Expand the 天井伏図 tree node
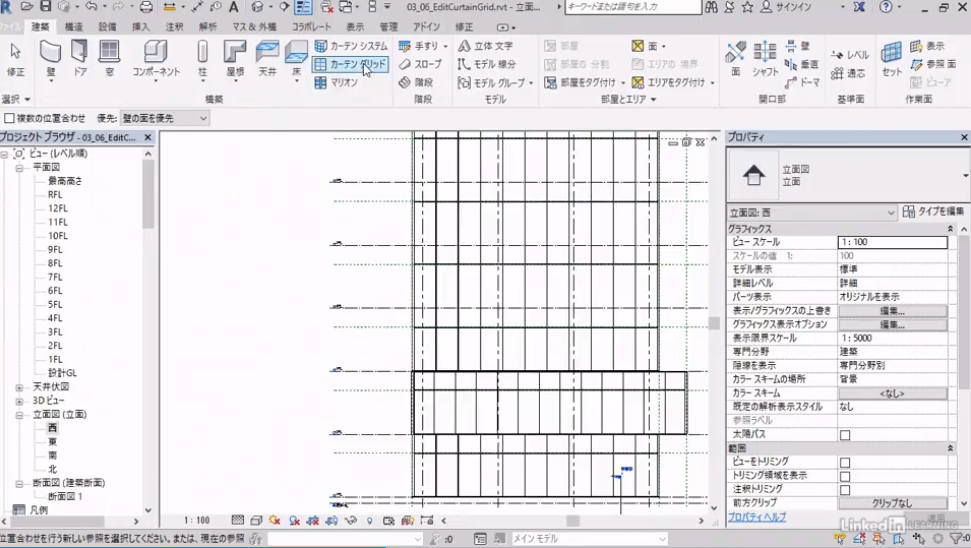Screen dimensions: 971x548 [19, 387]
